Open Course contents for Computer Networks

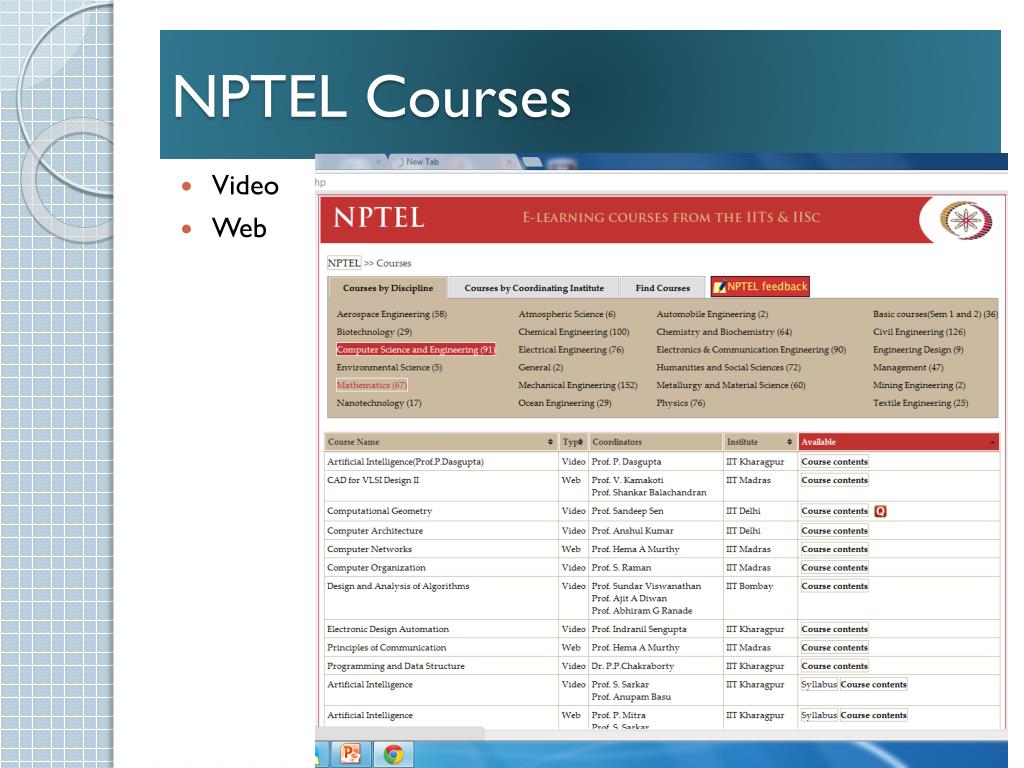[x=835, y=549]
